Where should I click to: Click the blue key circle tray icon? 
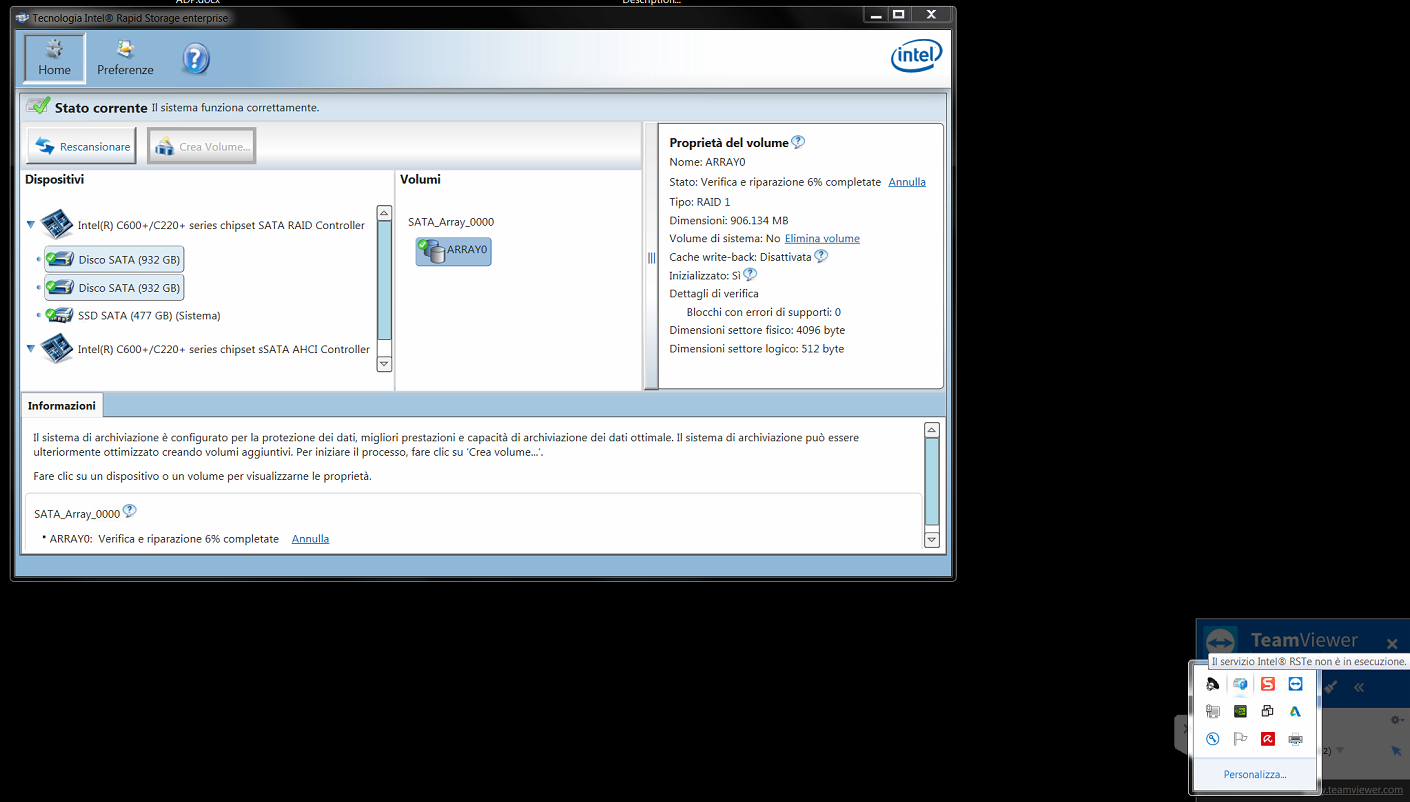1212,739
